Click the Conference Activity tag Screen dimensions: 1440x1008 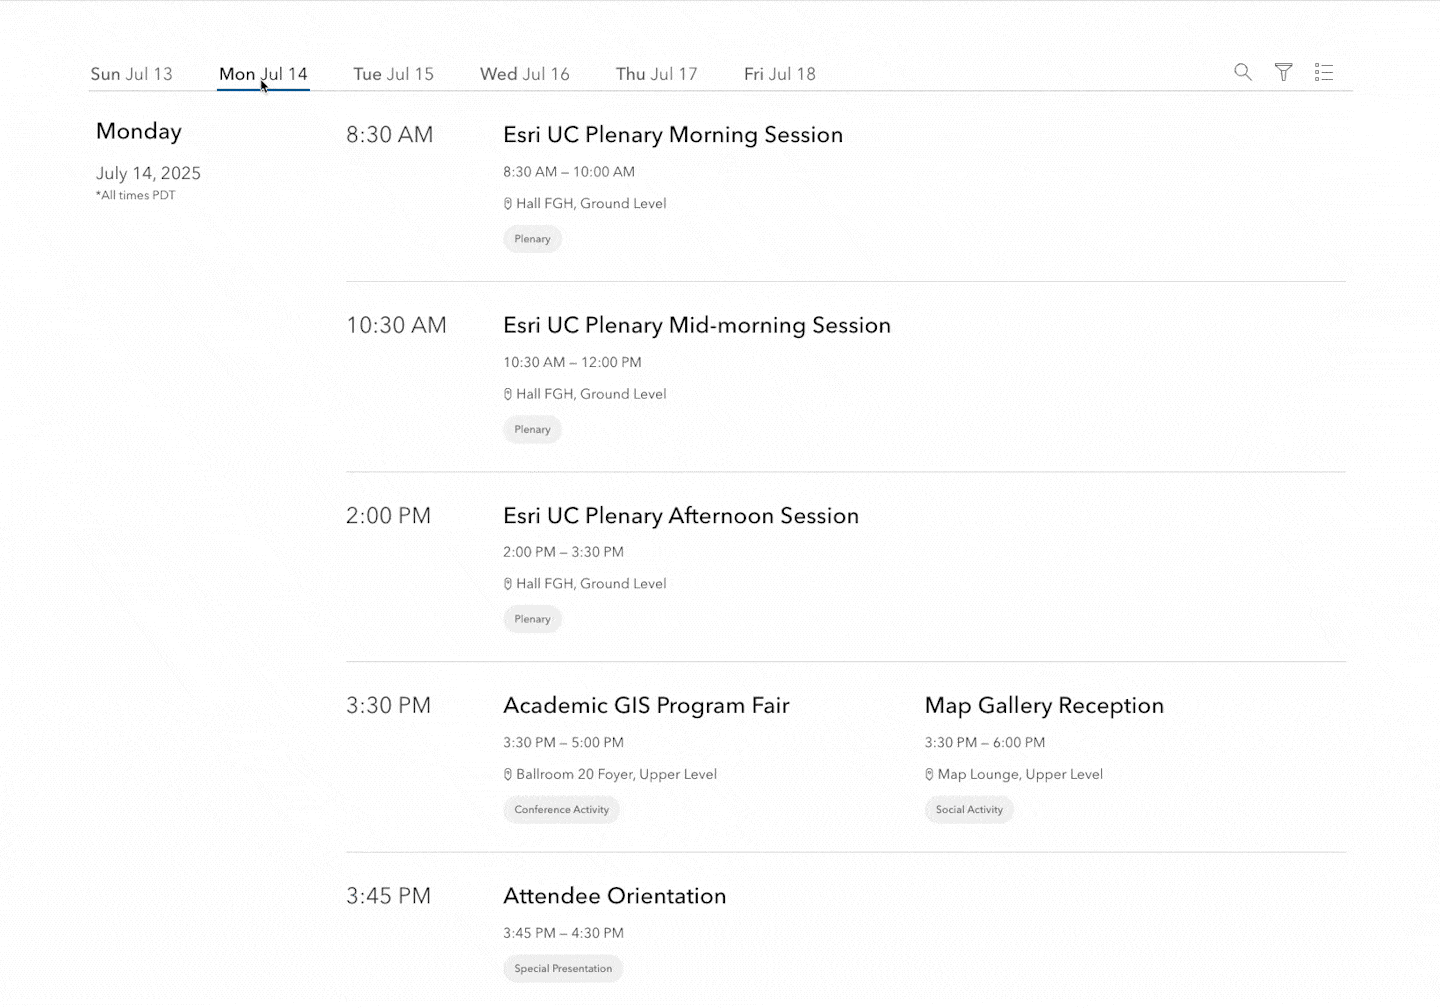(x=561, y=810)
